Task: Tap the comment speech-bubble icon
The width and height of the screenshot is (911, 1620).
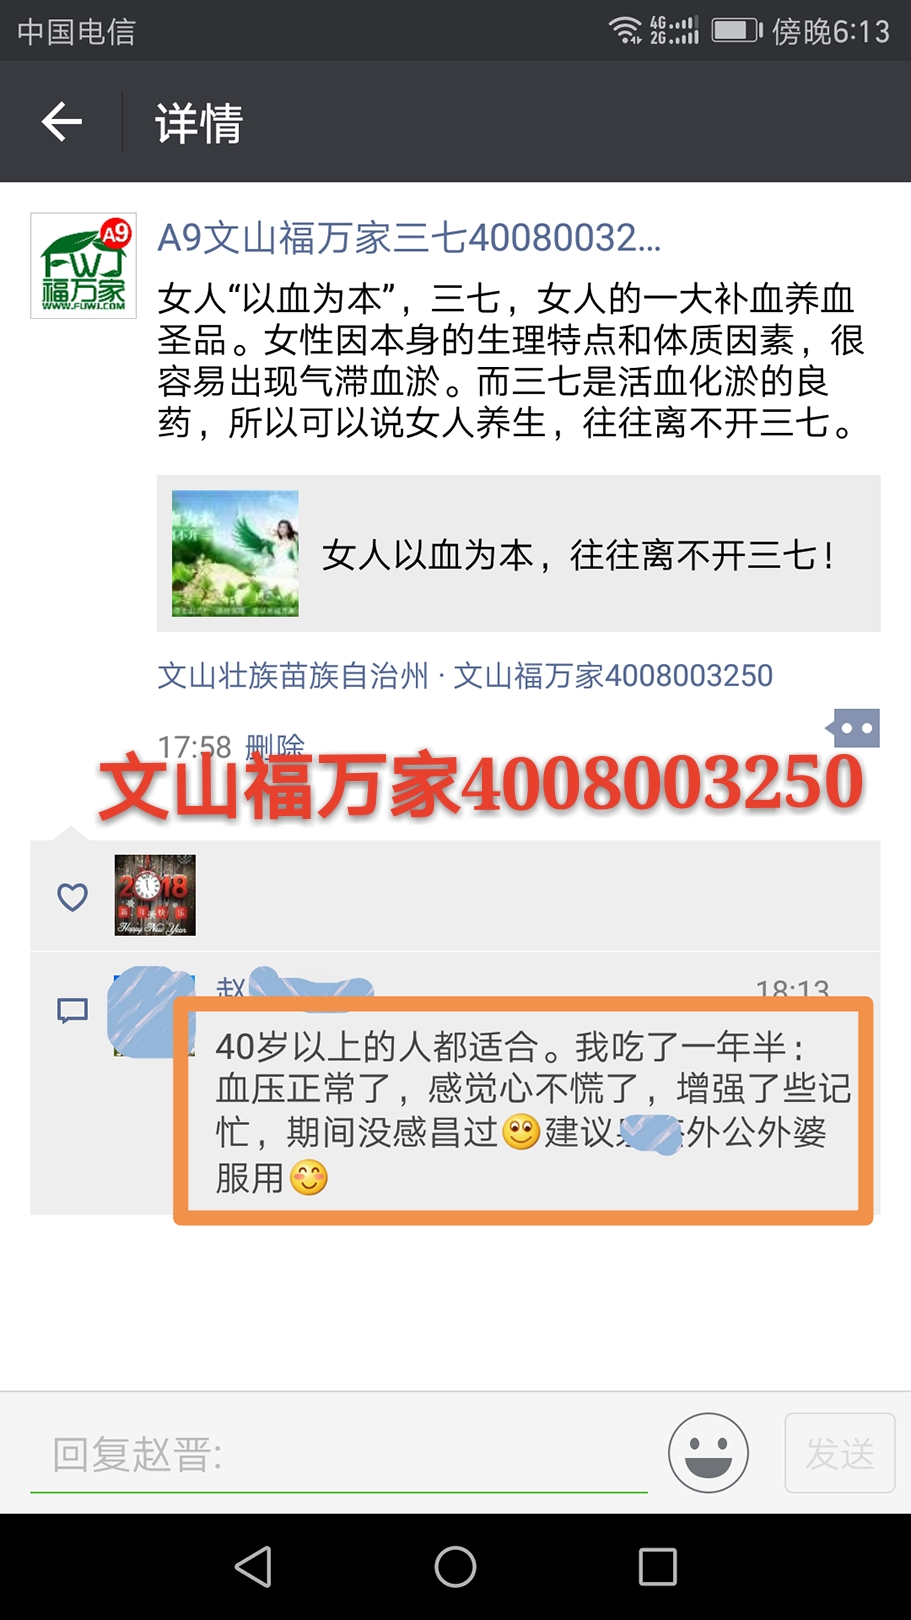Action: coord(72,1011)
